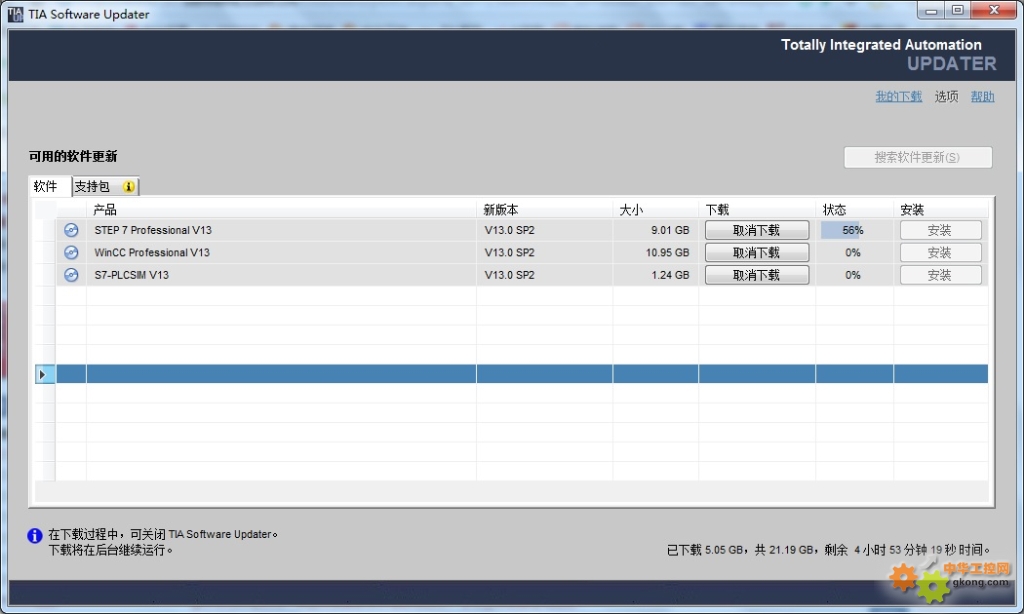Click the blue information icon near download notice

(x=35, y=536)
